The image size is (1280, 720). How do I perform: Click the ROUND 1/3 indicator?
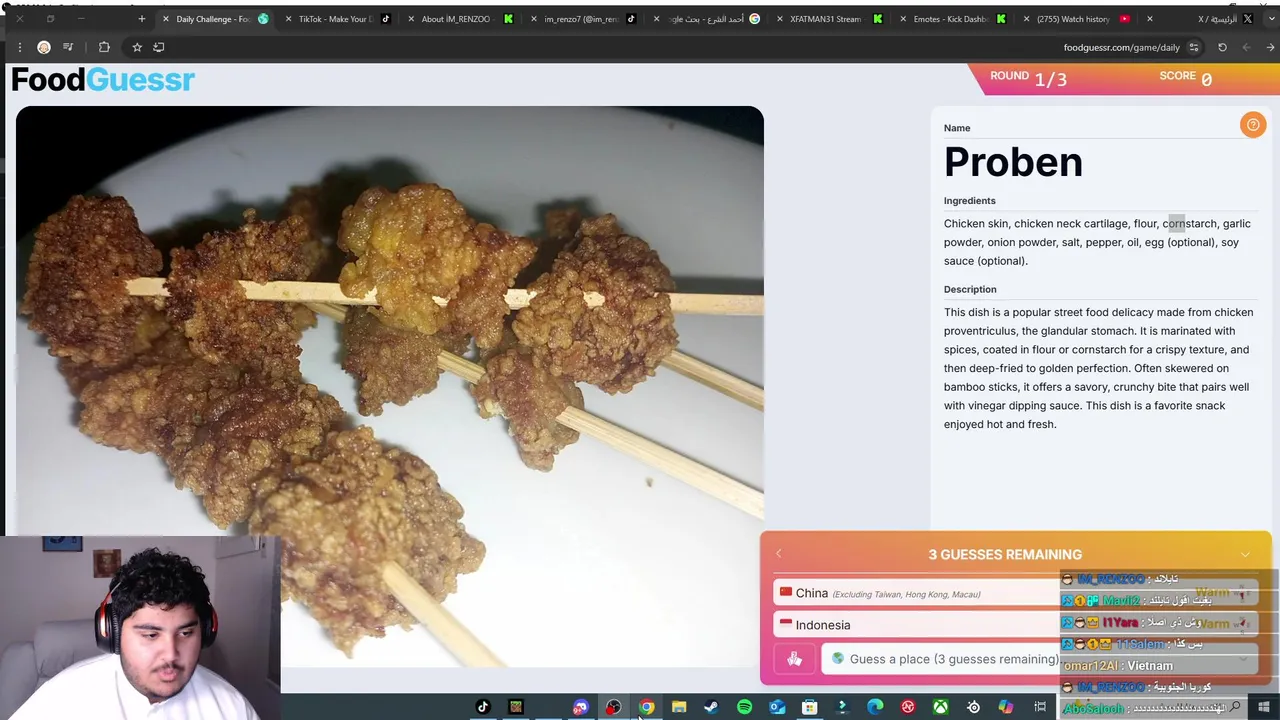click(x=1028, y=78)
